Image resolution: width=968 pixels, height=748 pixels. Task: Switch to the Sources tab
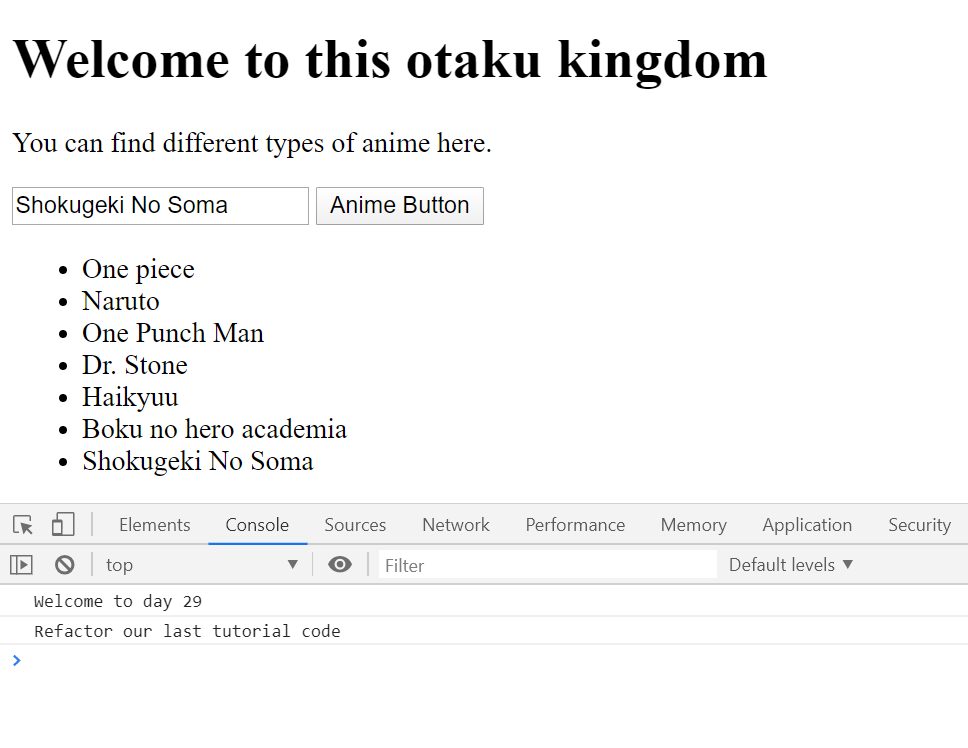pyautogui.click(x=355, y=525)
